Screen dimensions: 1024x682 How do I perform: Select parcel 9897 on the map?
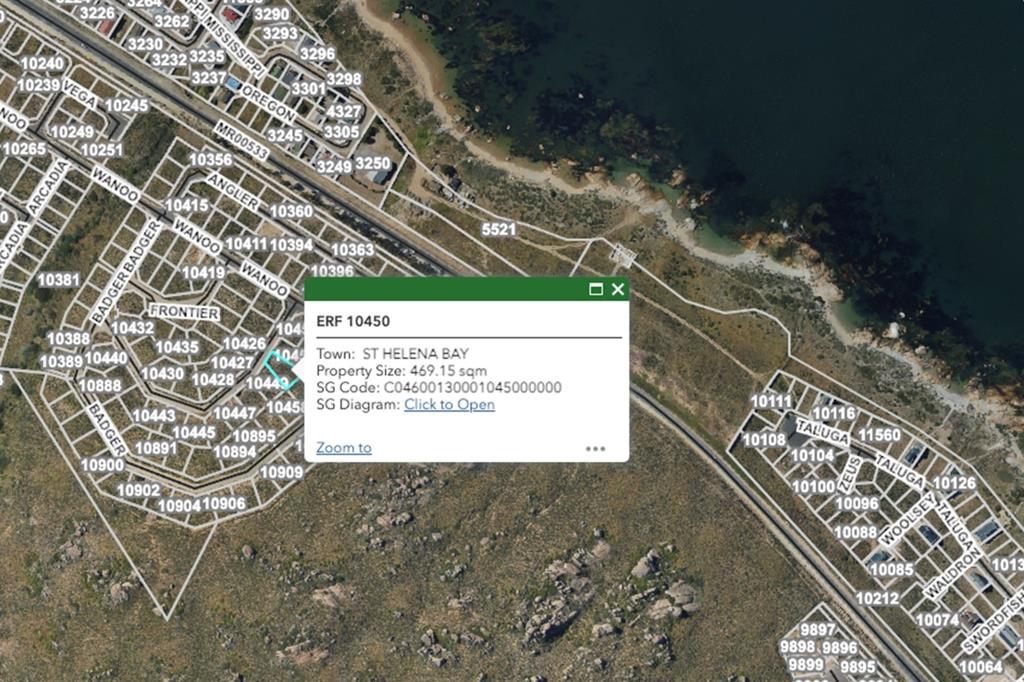pyautogui.click(x=818, y=630)
